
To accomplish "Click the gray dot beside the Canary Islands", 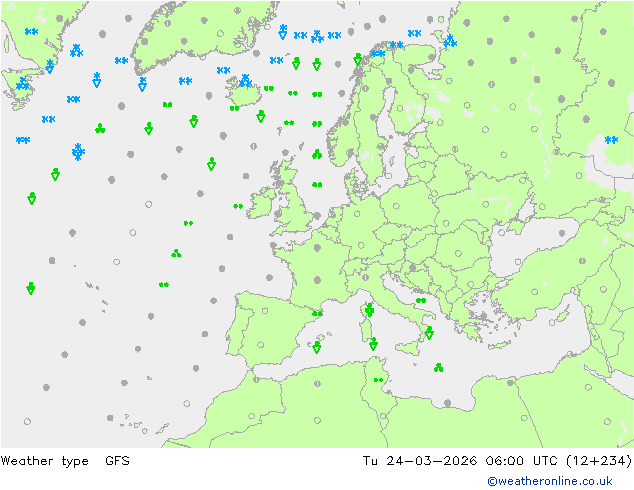I will [110, 418].
